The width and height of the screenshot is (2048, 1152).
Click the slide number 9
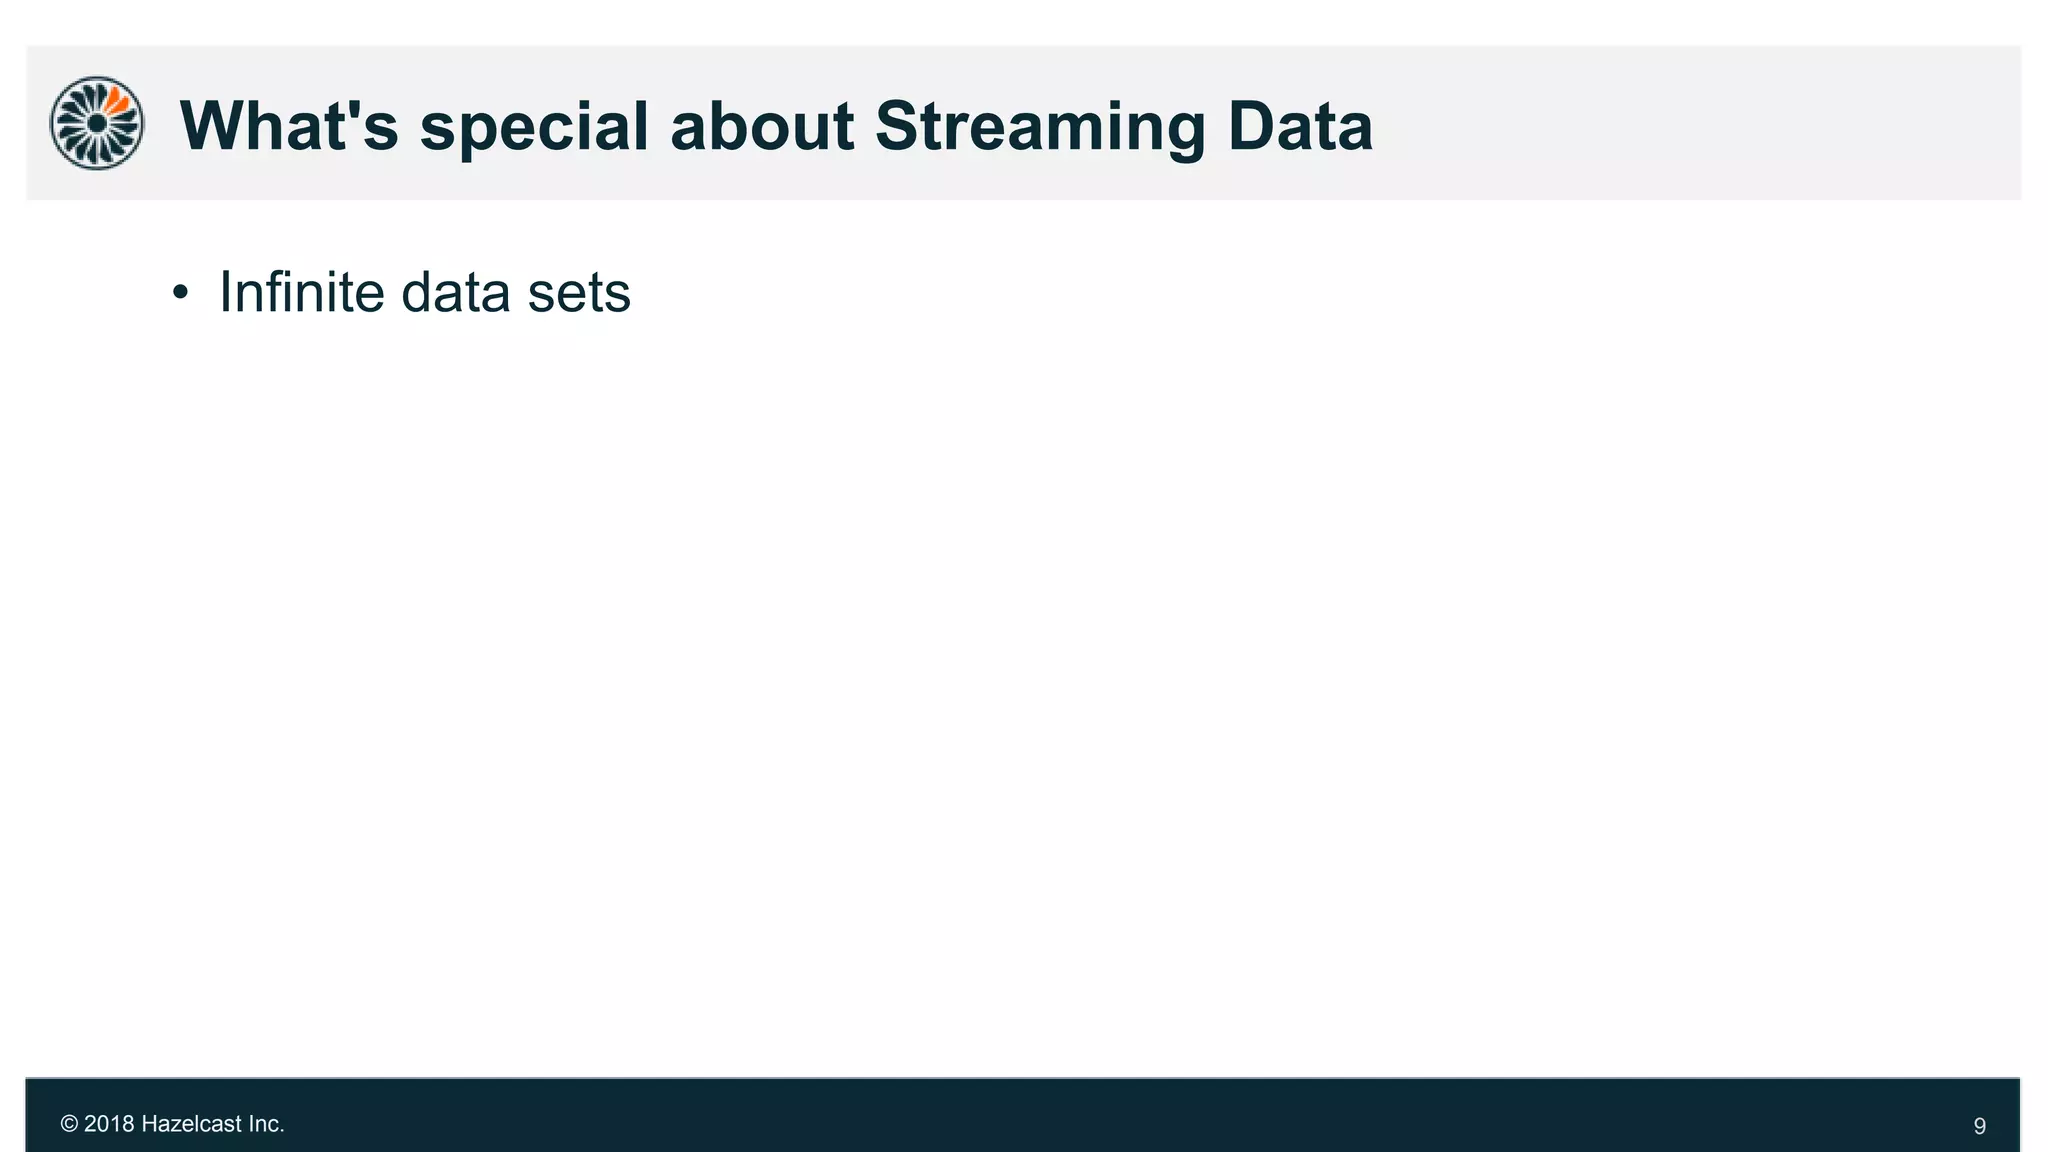click(1979, 1126)
